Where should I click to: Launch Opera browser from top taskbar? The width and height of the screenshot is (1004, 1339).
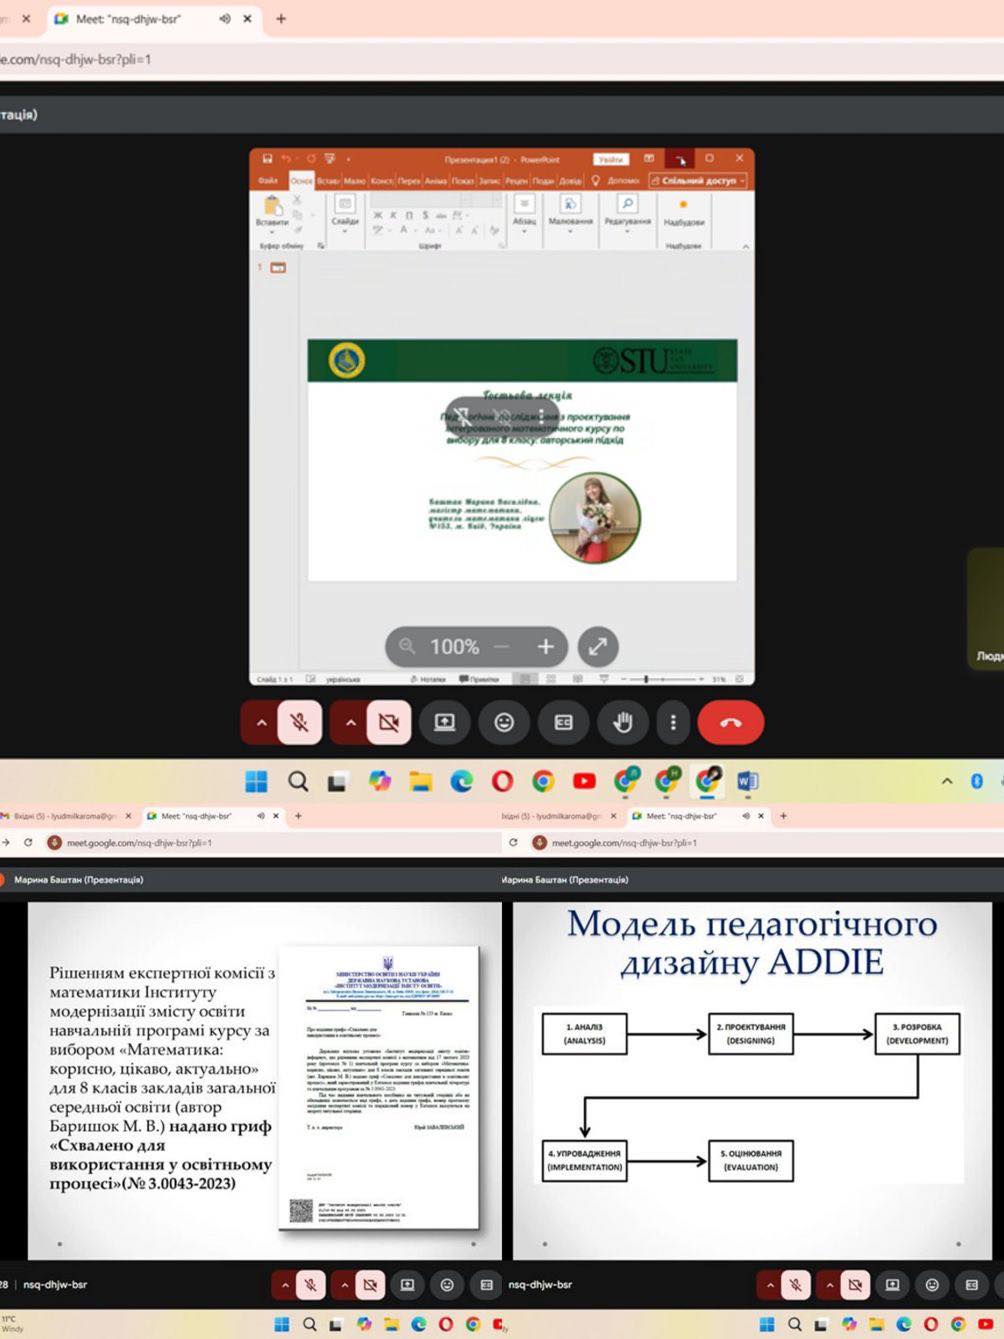pos(502,781)
